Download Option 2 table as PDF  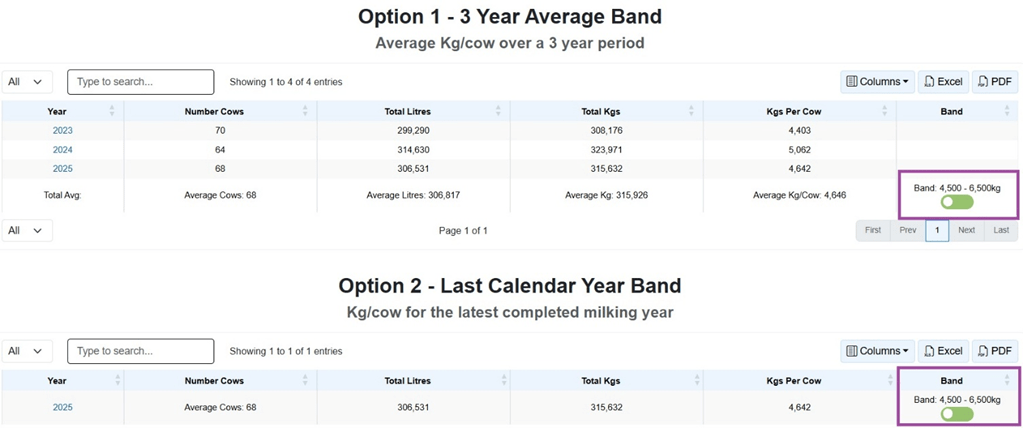pyautogui.click(x=994, y=351)
